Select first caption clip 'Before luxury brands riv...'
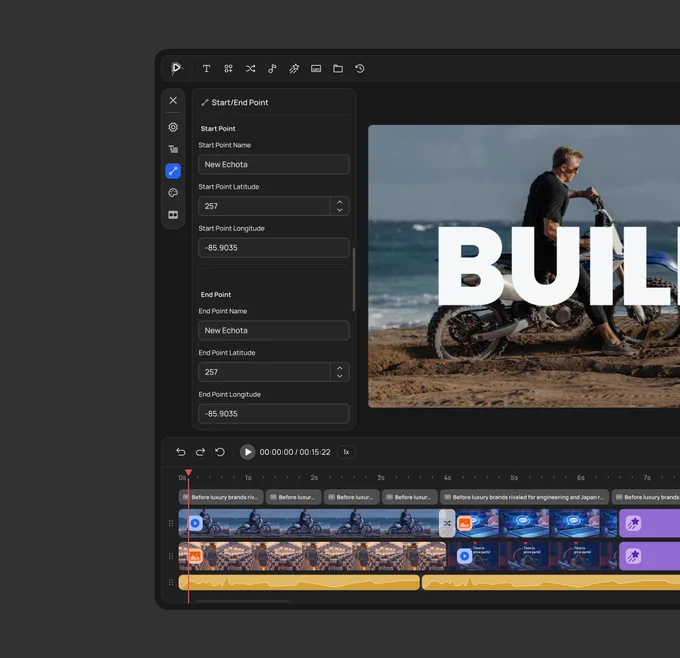680x658 pixels. coord(221,497)
